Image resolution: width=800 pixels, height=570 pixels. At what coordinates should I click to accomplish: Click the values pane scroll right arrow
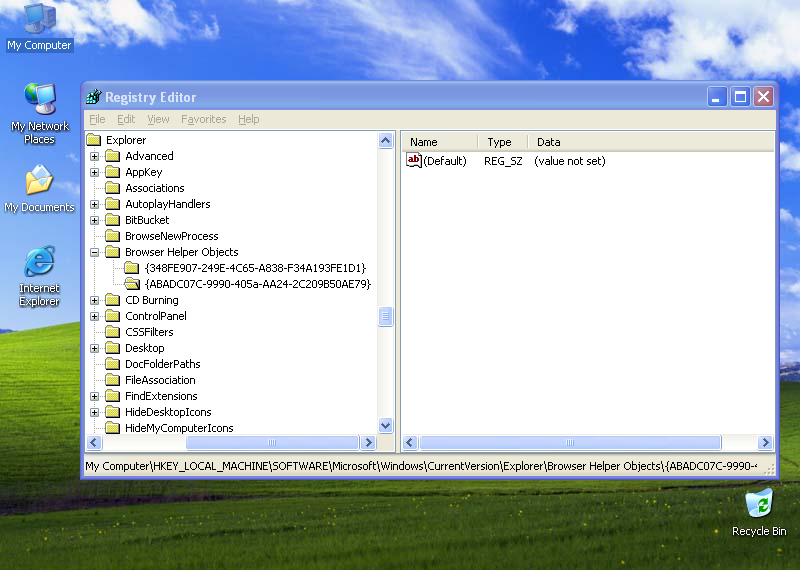pyautogui.click(x=765, y=442)
